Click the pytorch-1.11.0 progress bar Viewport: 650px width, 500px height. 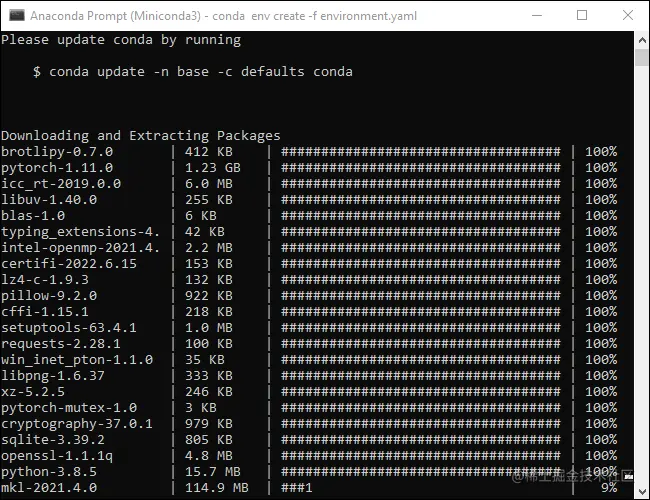point(421,168)
